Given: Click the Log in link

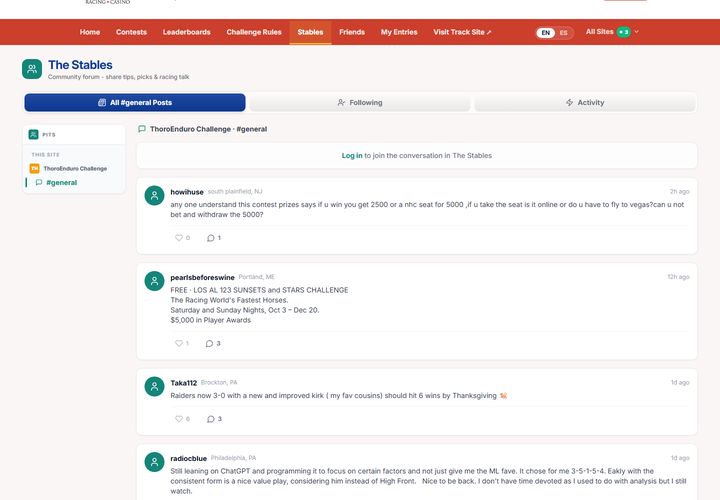Looking at the screenshot, I should (x=352, y=156).
